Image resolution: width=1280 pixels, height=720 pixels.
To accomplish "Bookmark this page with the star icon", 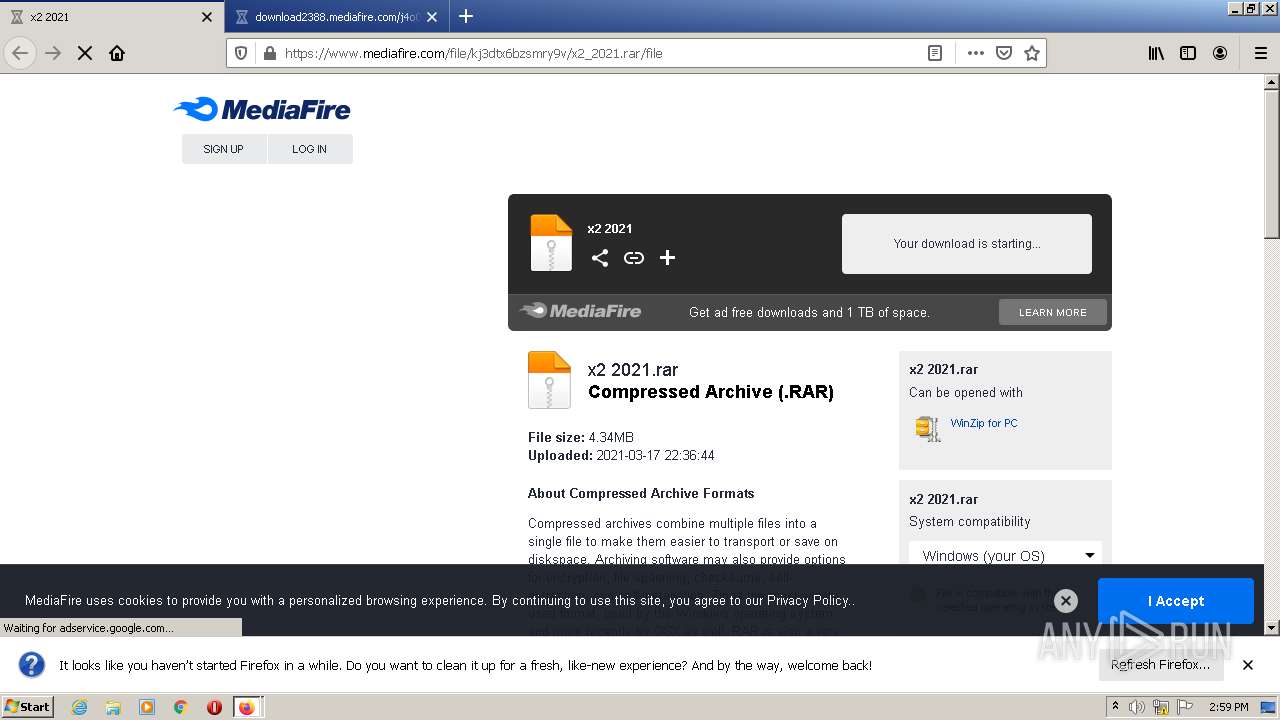I will 1032,53.
